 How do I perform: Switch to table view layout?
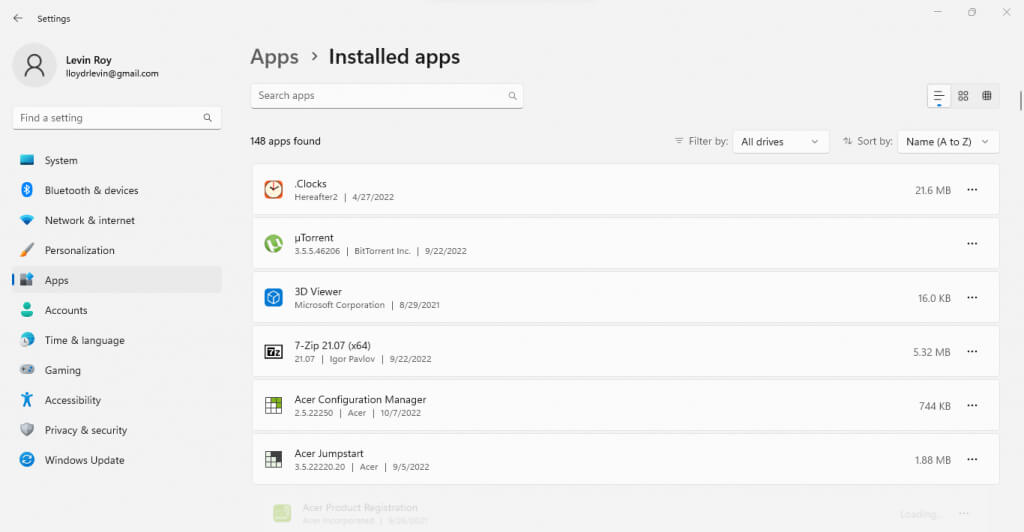coord(987,96)
